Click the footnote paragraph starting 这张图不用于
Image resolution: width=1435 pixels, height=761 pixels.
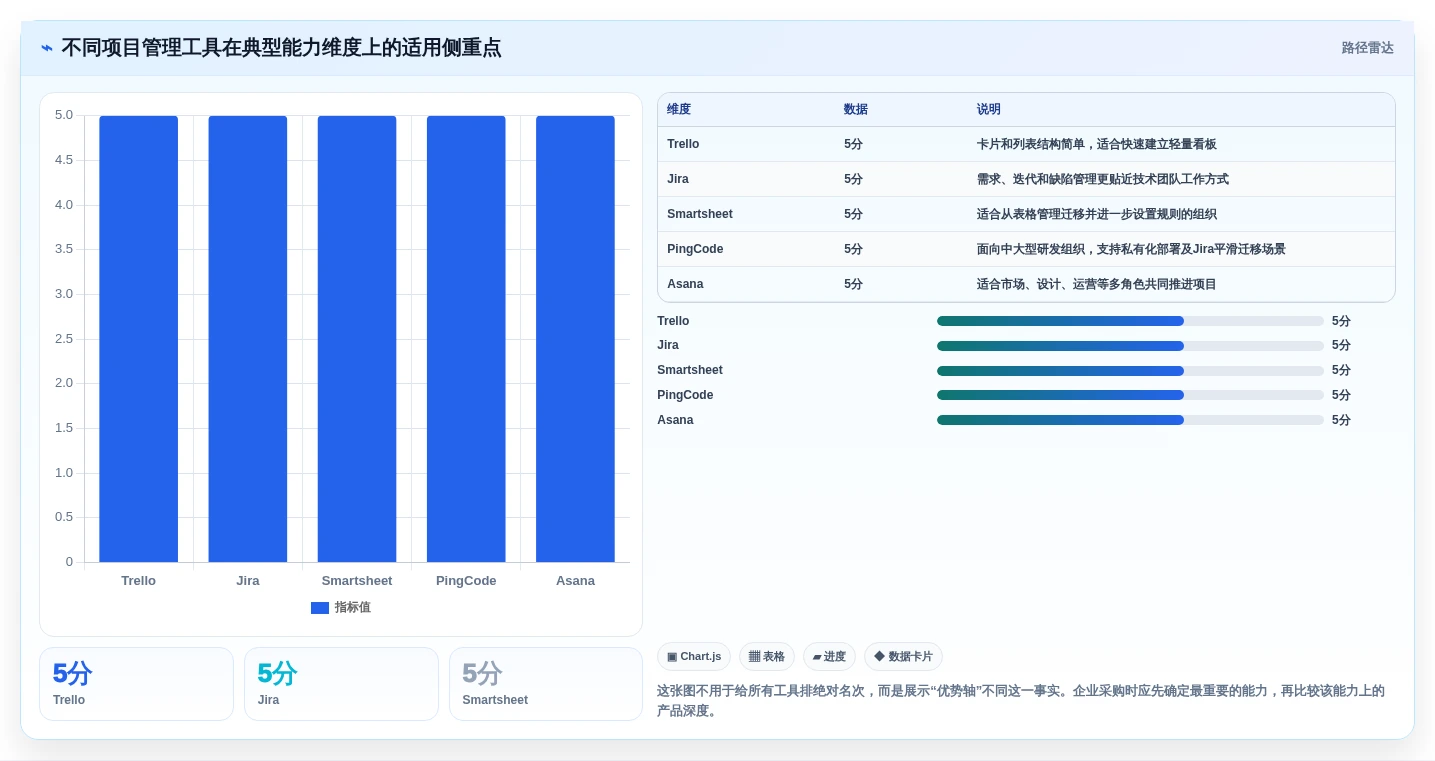1021,701
